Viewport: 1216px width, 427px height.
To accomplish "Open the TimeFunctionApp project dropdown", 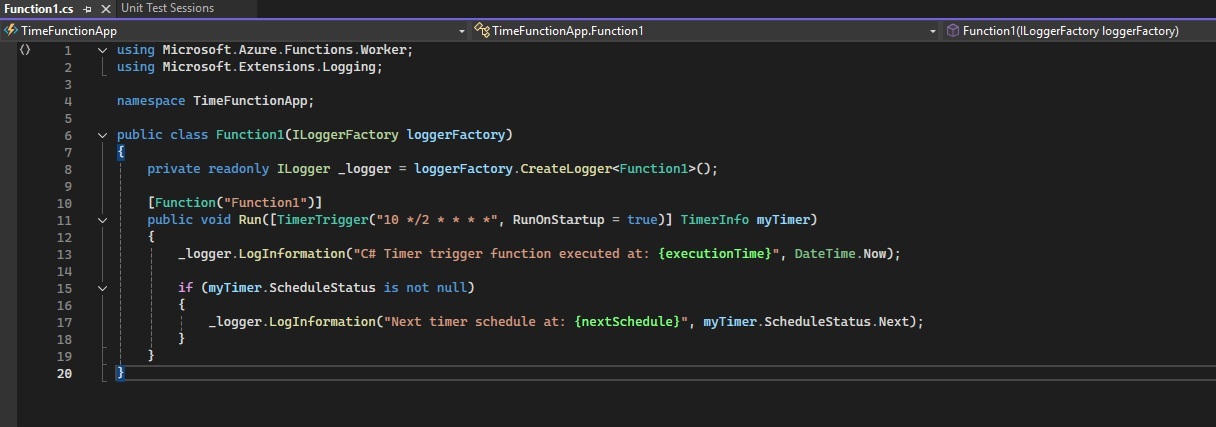I will pyautogui.click(x=462, y=31).
